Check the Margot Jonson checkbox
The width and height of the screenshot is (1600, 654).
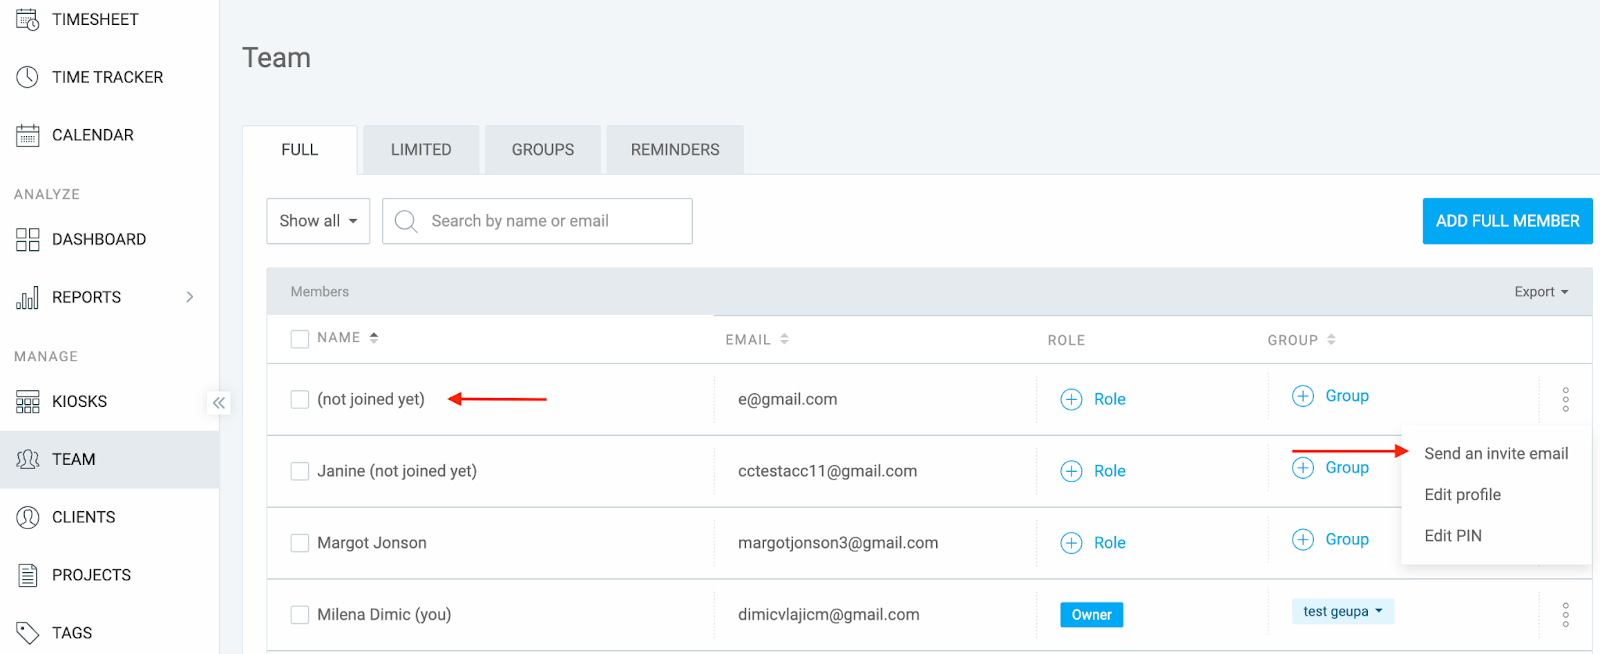point(300,543)
